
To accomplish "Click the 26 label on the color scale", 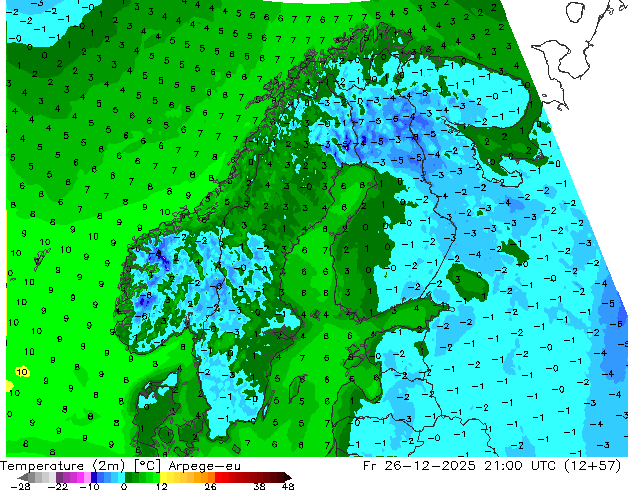I will (210, 486).
